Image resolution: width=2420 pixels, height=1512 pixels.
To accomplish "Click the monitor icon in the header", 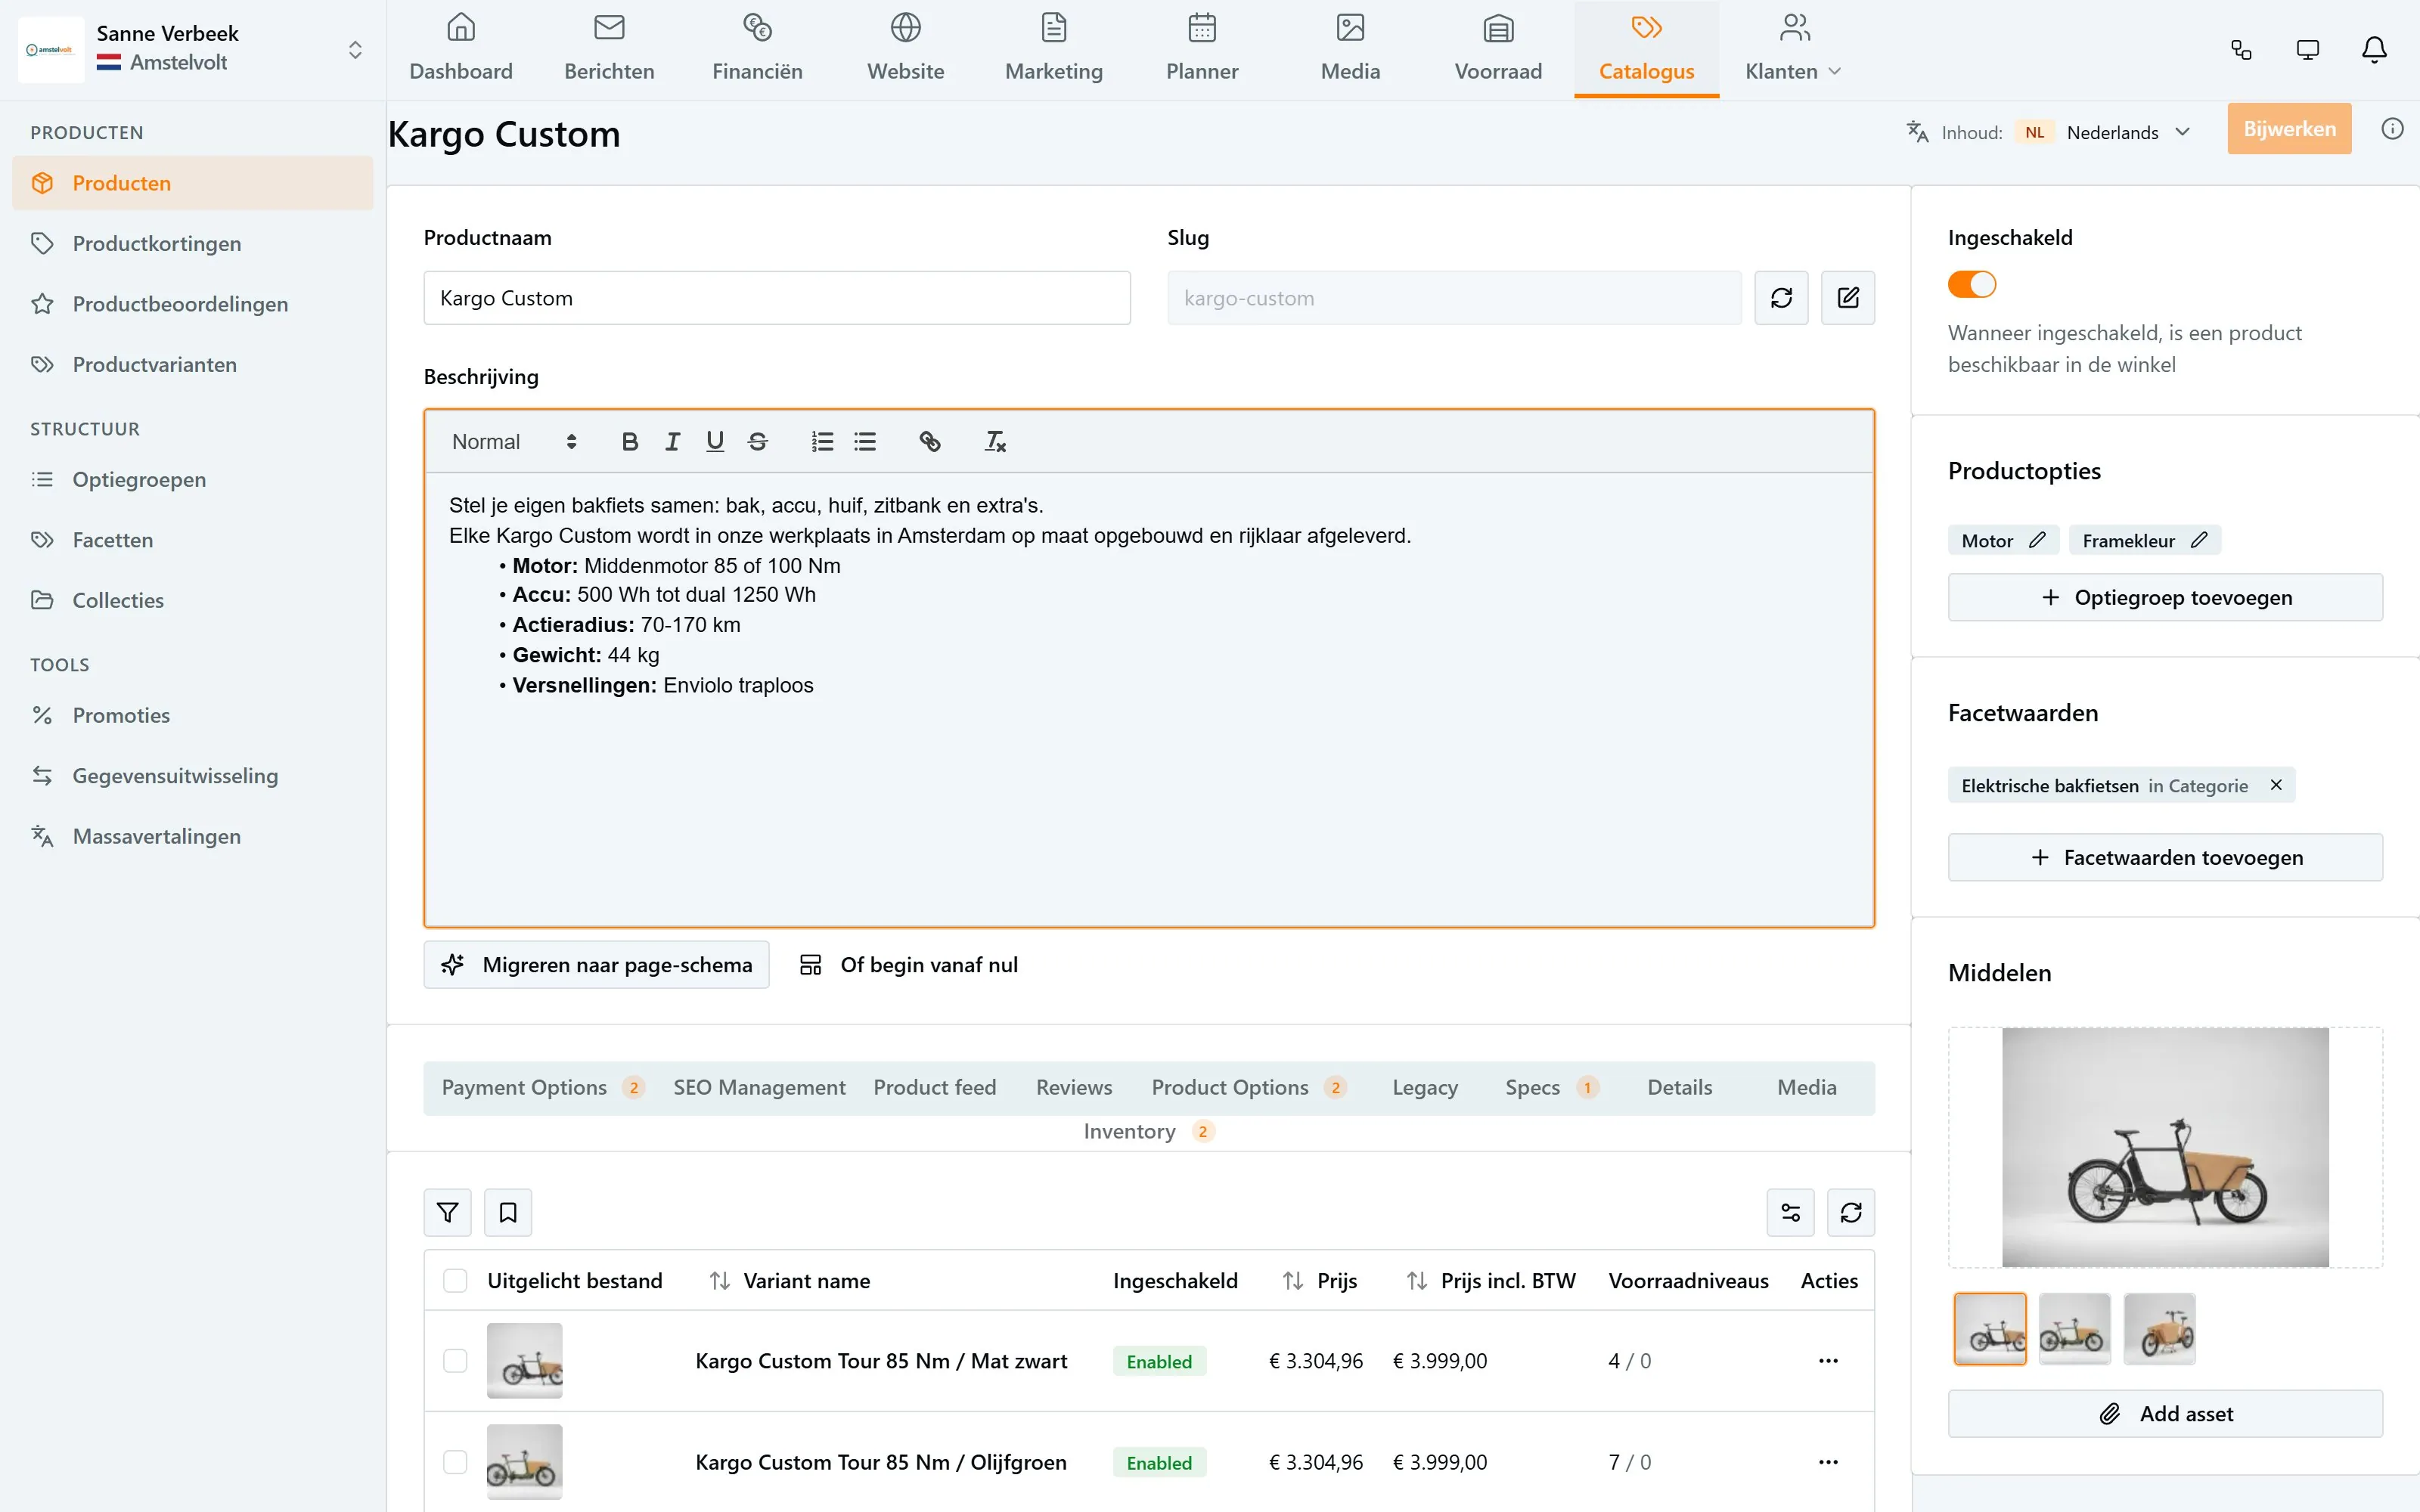I will point(2308,50).
